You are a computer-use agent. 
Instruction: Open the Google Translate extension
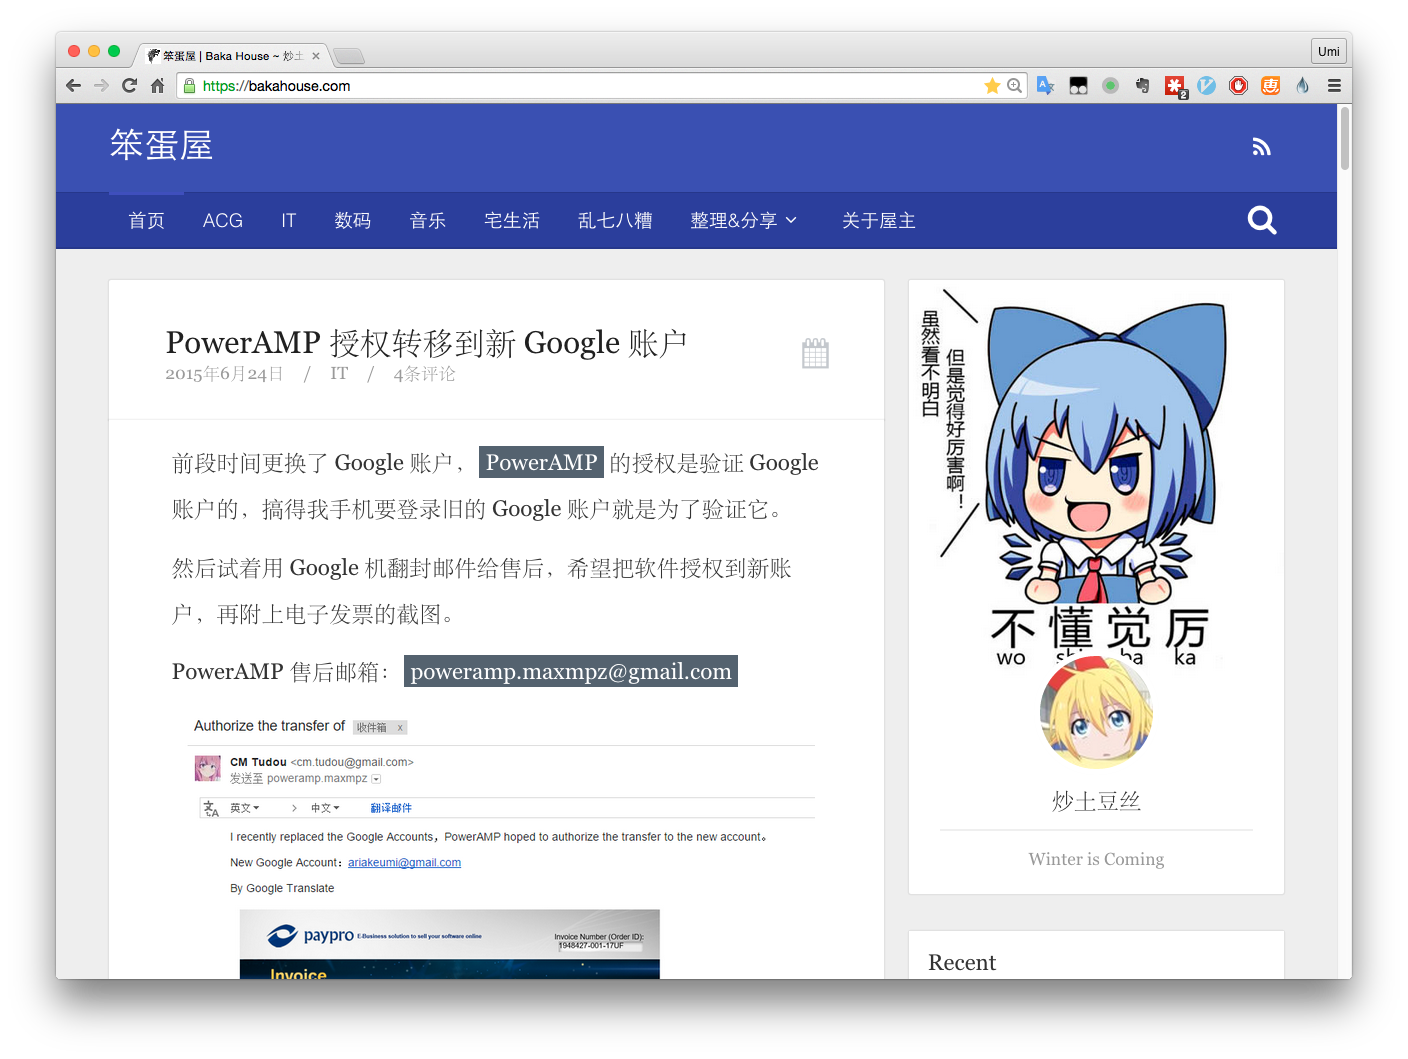click(x=1046, y=86)
